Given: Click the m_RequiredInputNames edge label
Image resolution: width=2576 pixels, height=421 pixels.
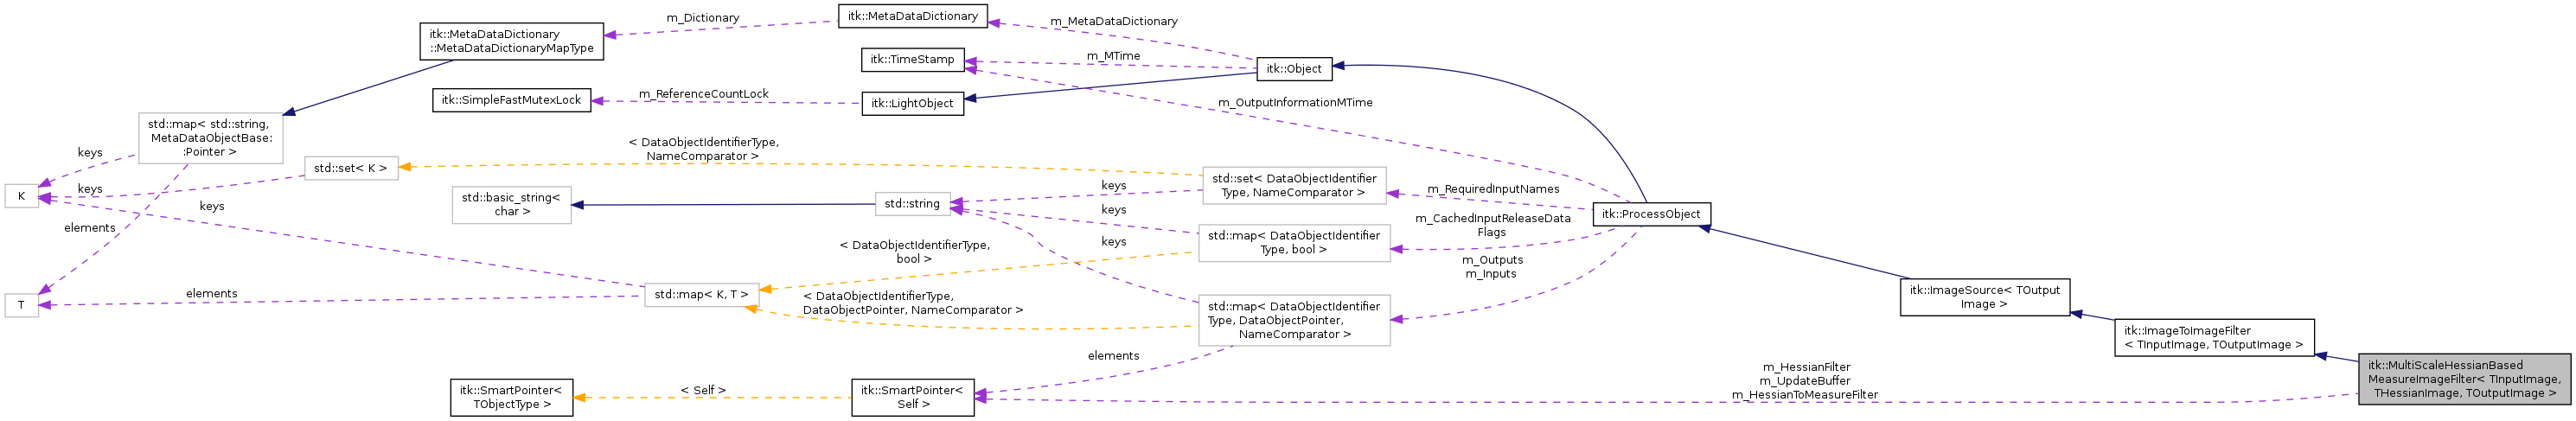Looking at the screenshot, I should pyautogui.click(x=1492, y=189).
